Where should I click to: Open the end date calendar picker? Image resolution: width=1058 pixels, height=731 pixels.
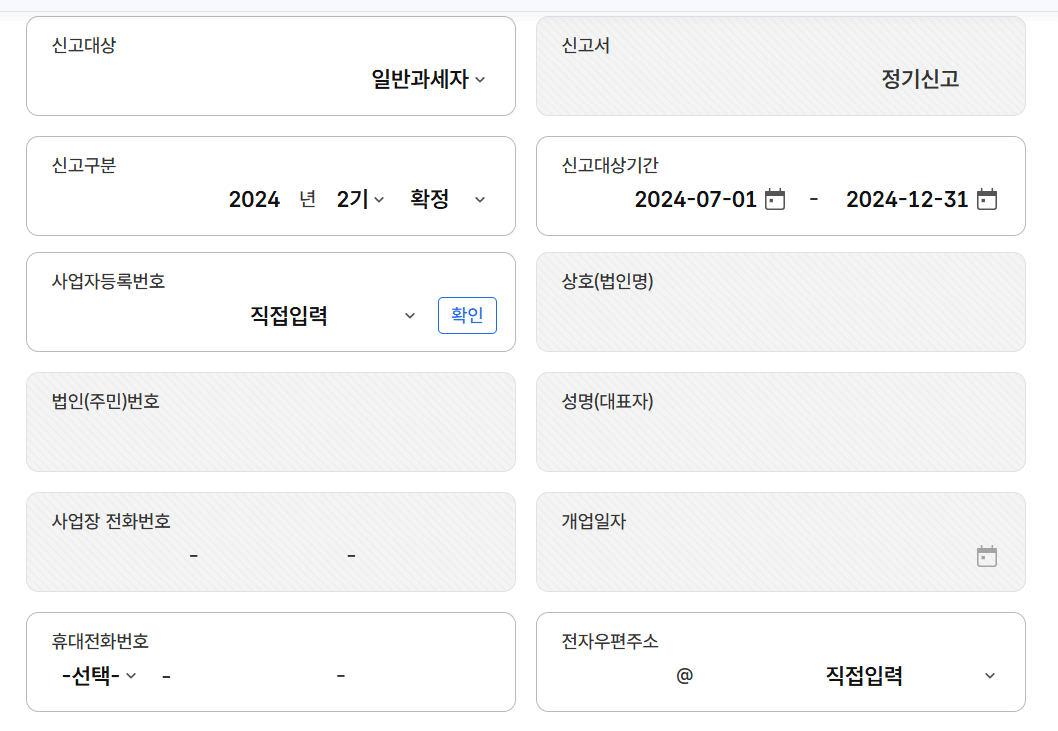(x=986, y=199)
